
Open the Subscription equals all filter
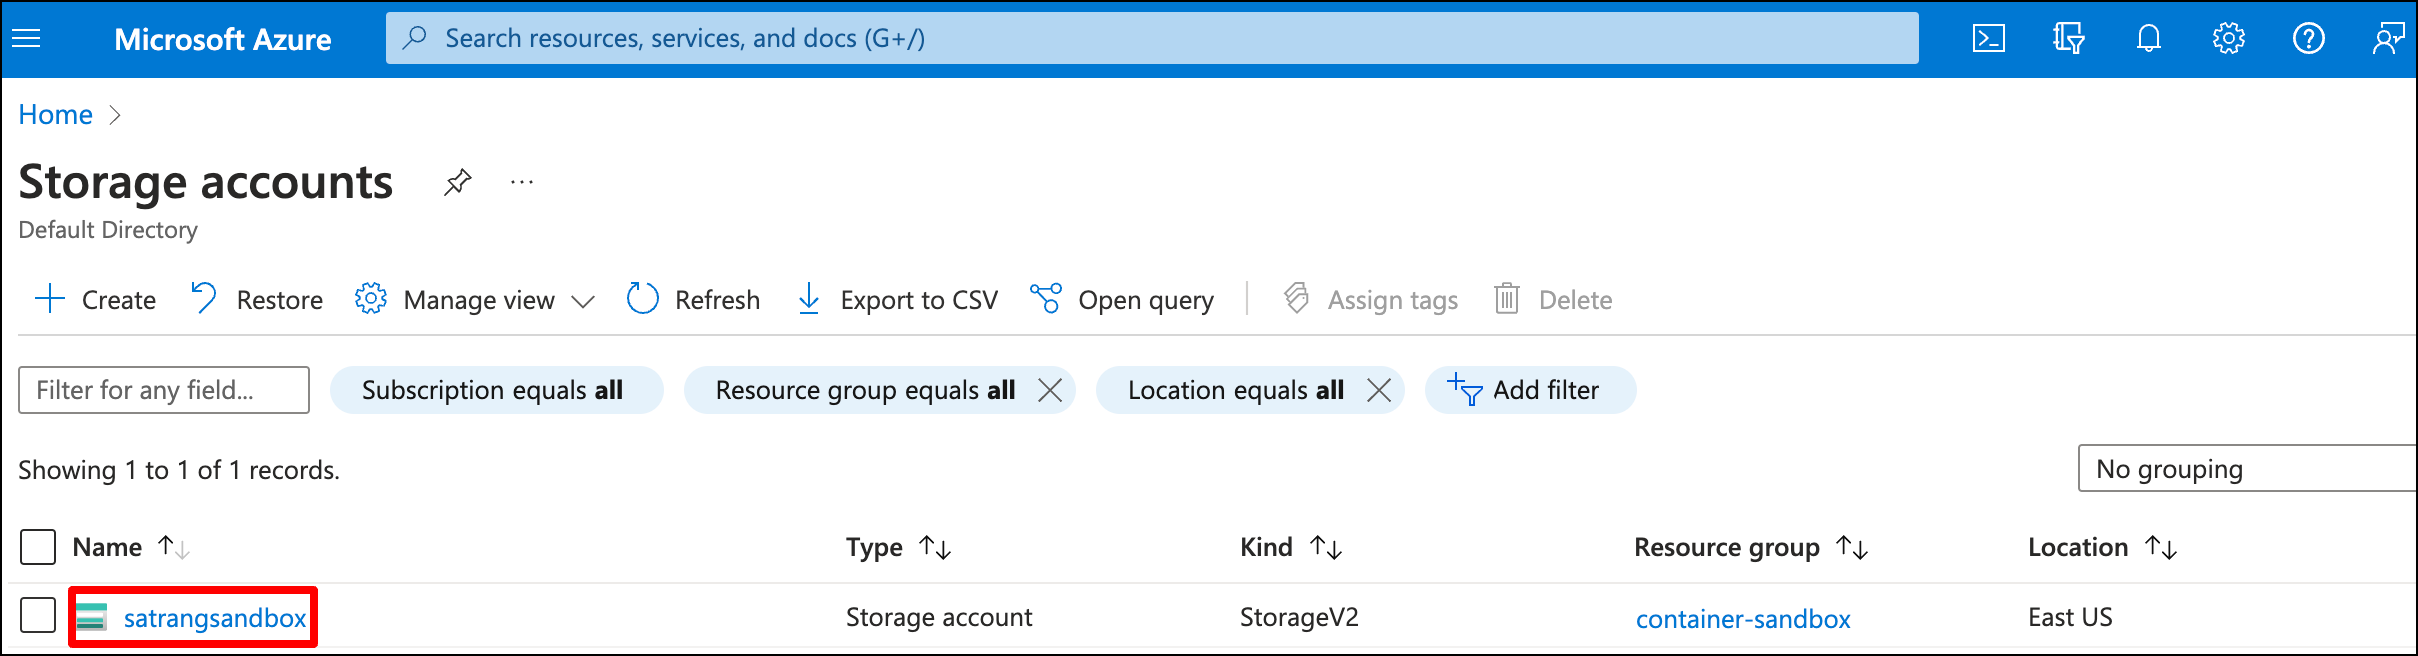(496, 390)
